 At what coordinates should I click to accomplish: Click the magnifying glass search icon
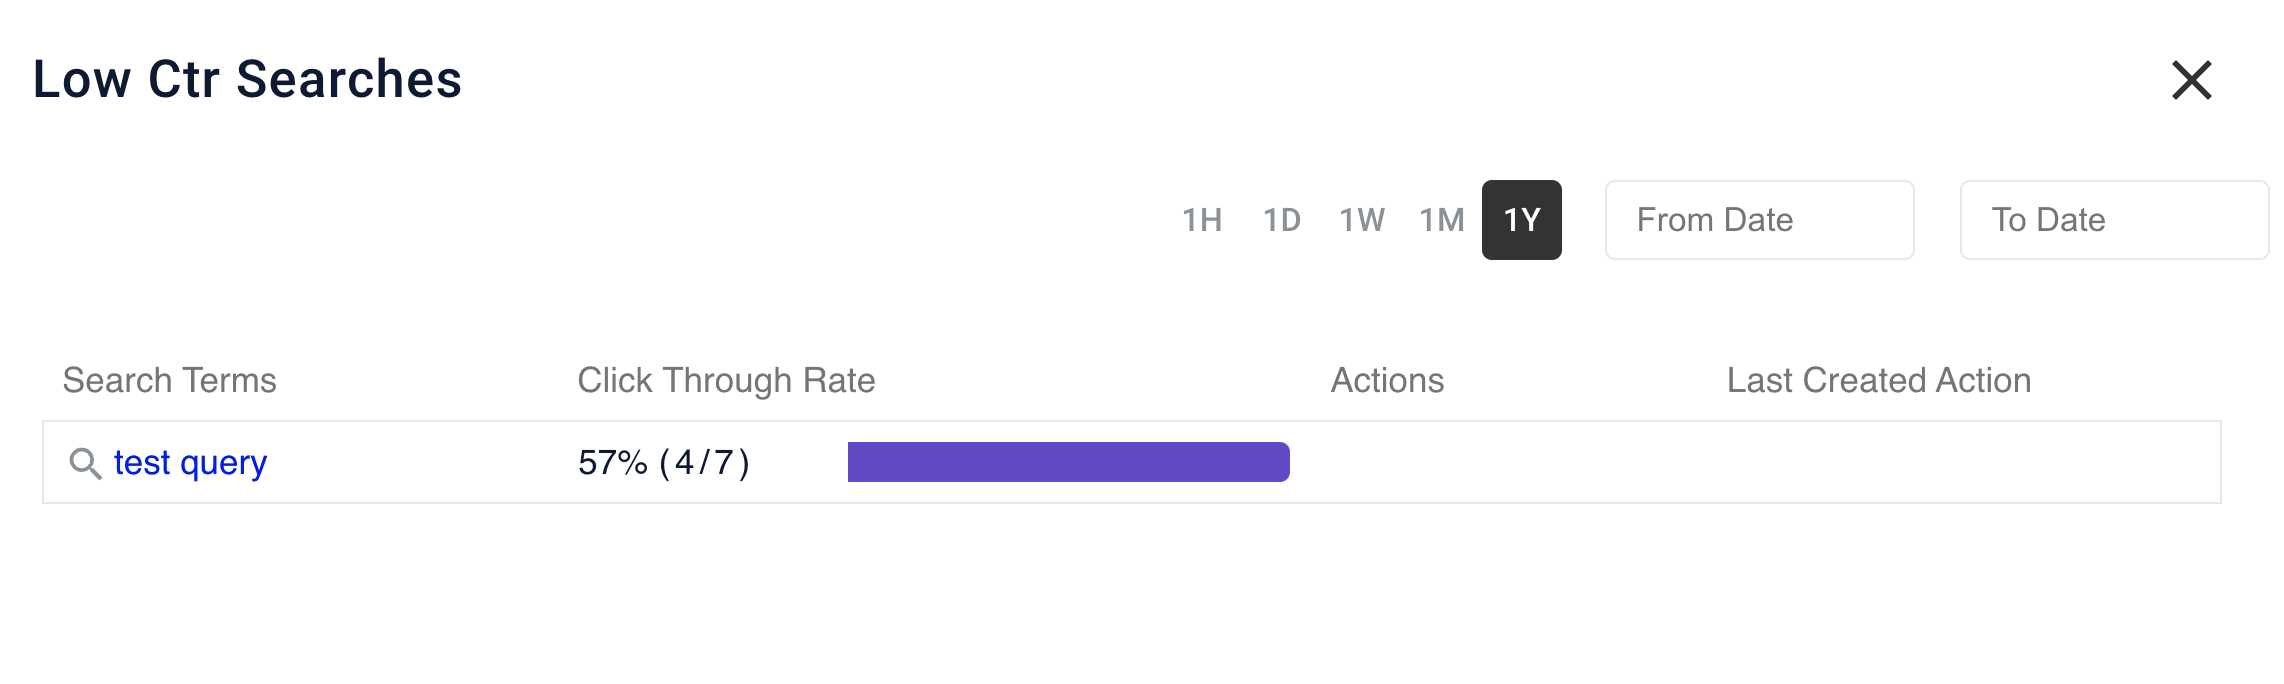pyautogui.click(x=85, y=462)
